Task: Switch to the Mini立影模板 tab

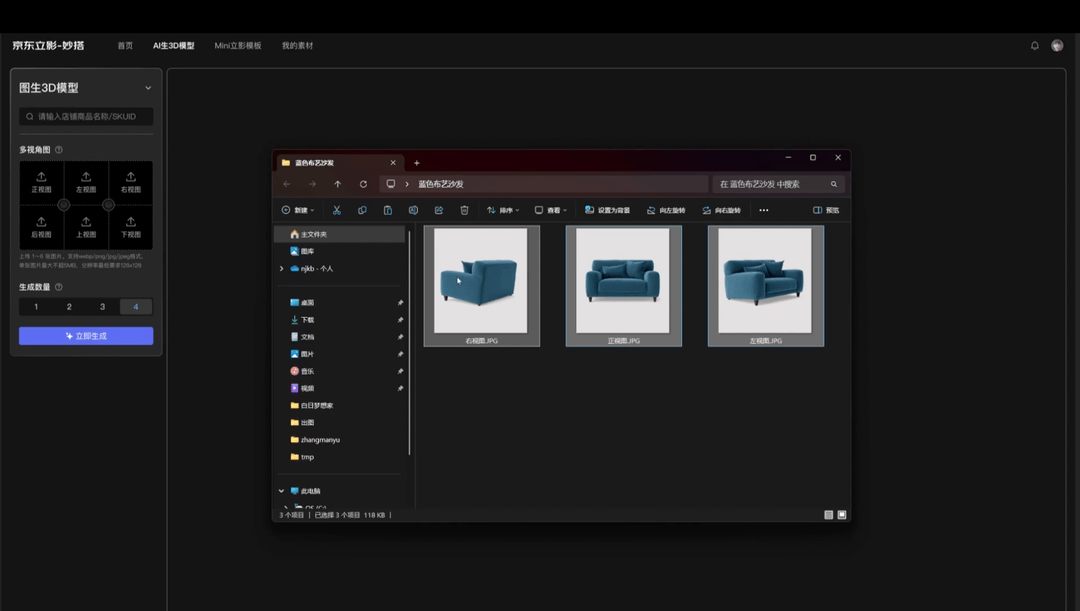Action: point(238,46)
